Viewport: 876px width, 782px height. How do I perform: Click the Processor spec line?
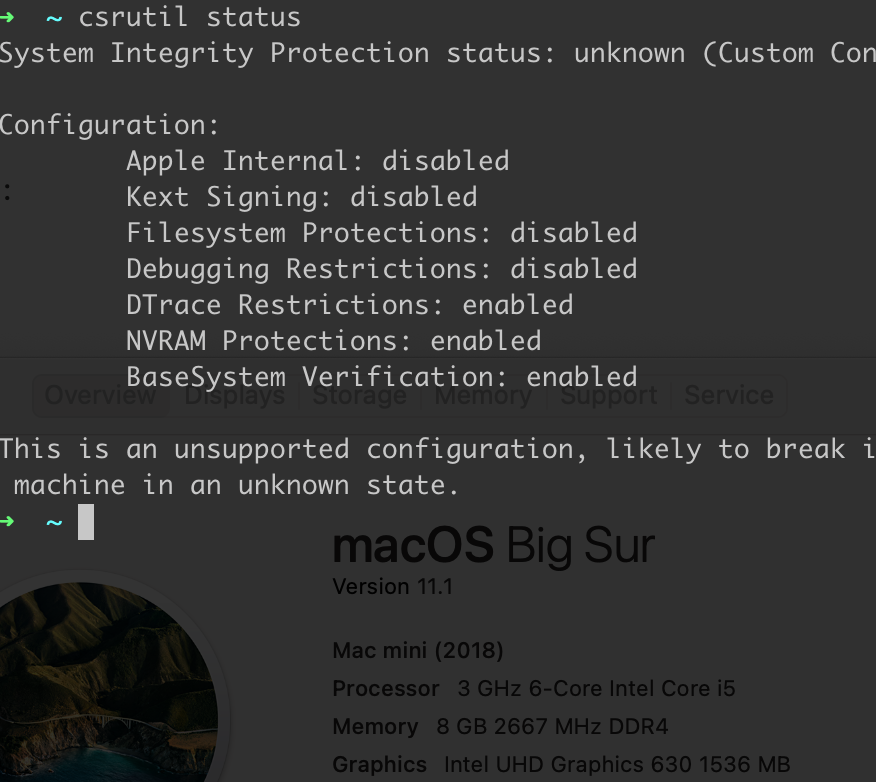coord(530,688)
